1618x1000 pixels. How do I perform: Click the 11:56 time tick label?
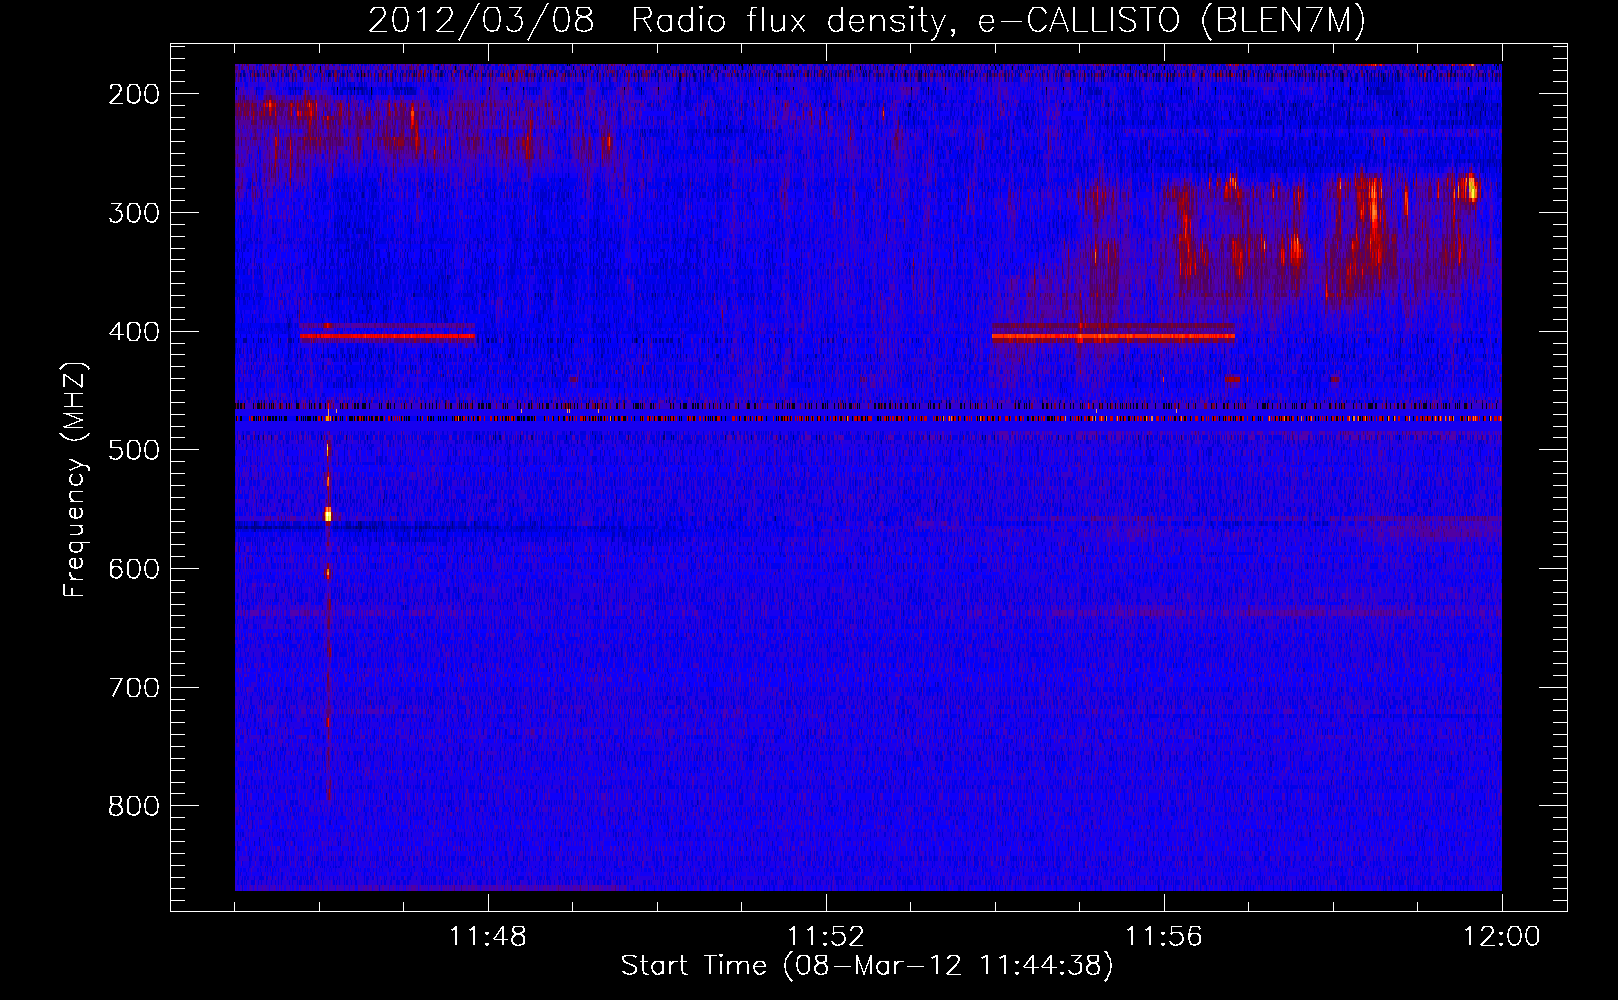[1164, 937]
